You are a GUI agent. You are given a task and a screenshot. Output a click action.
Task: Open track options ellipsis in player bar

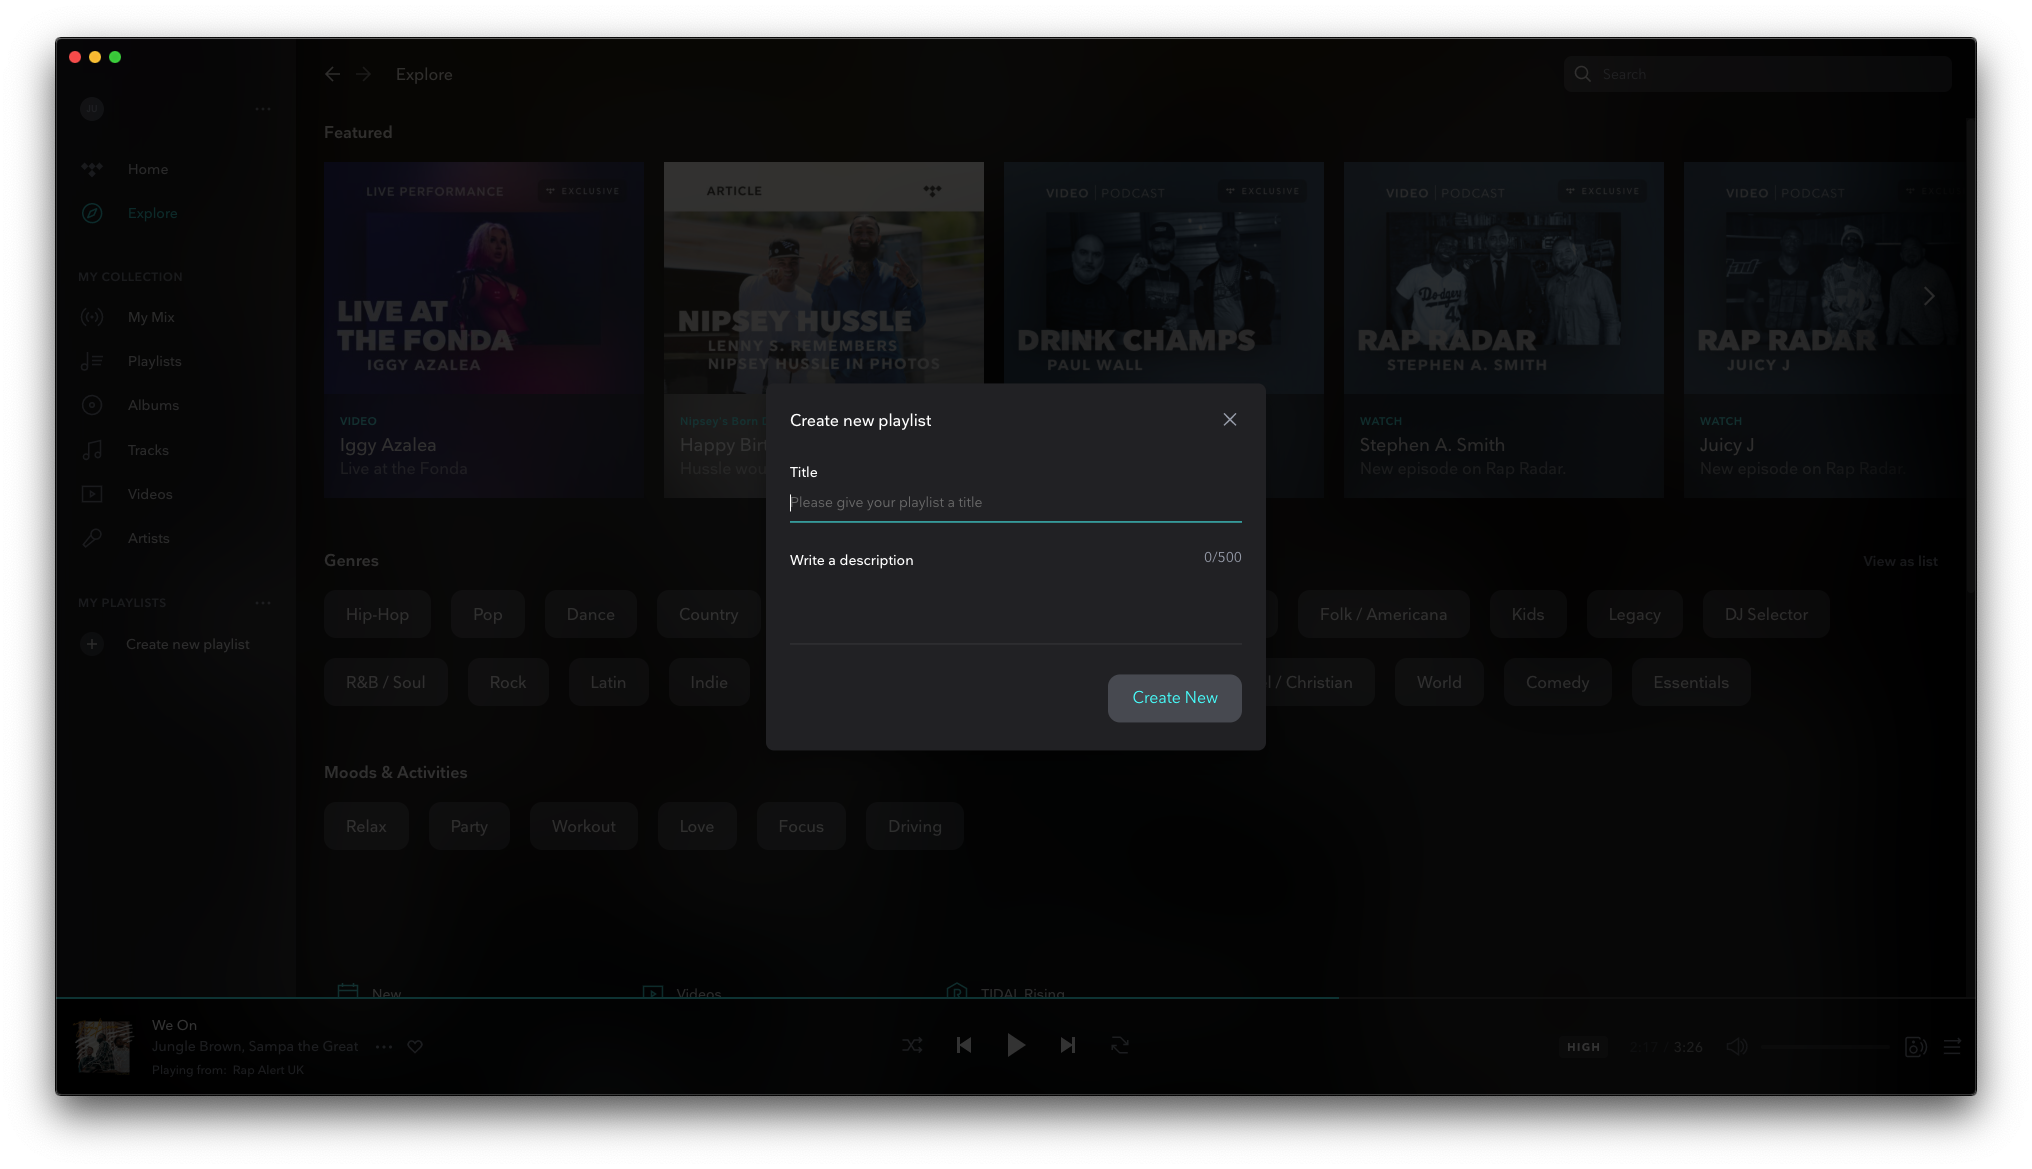[384, 1047]
